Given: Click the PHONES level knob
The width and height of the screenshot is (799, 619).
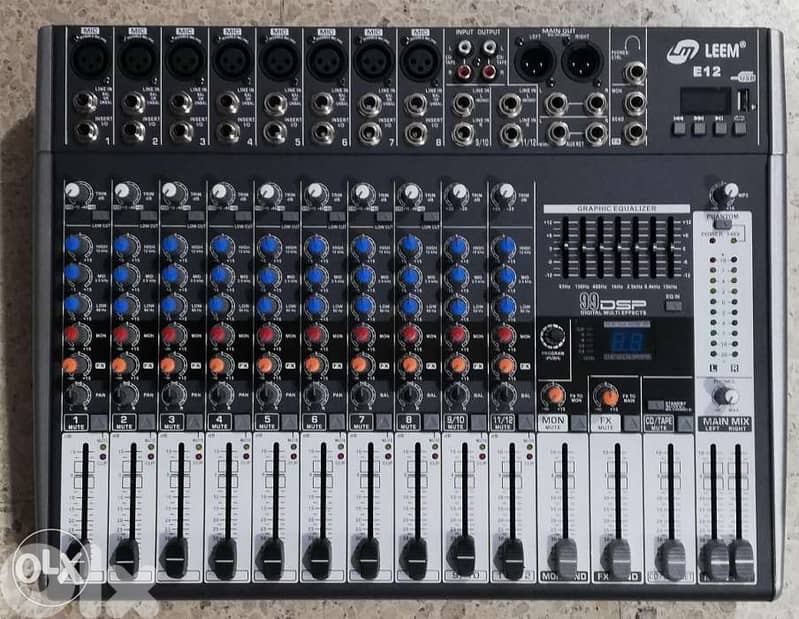Looking at the screenshot, I should coord(724,395).
